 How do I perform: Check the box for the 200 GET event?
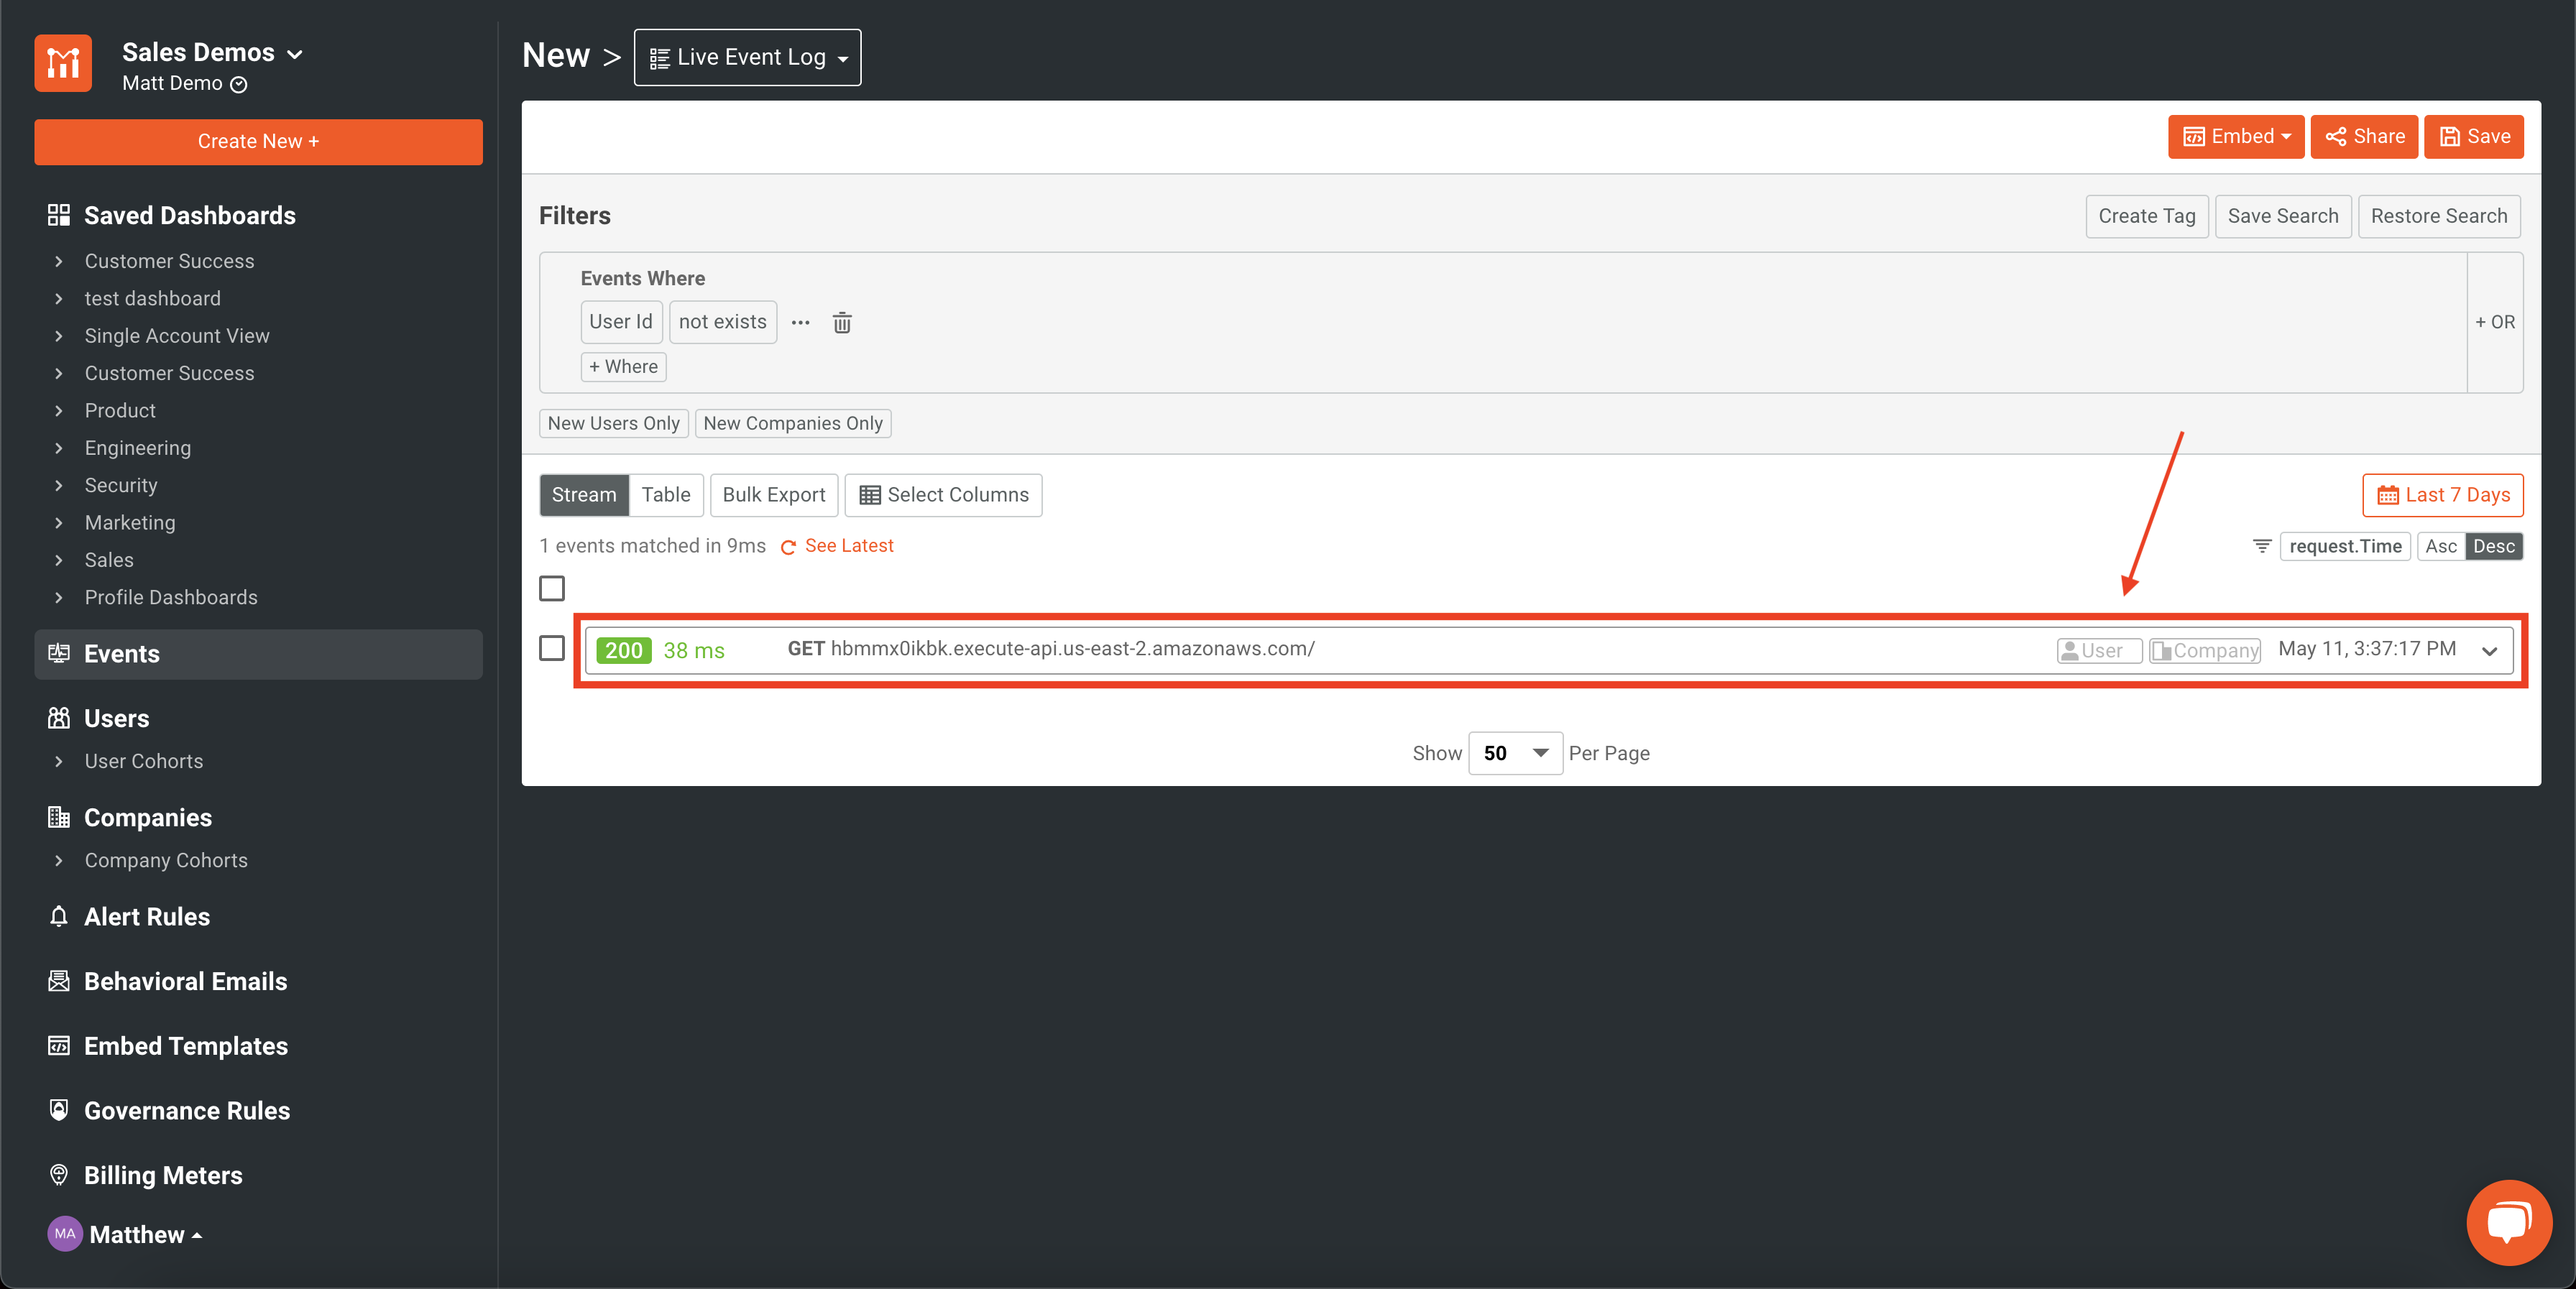click(x=552, y=648)
